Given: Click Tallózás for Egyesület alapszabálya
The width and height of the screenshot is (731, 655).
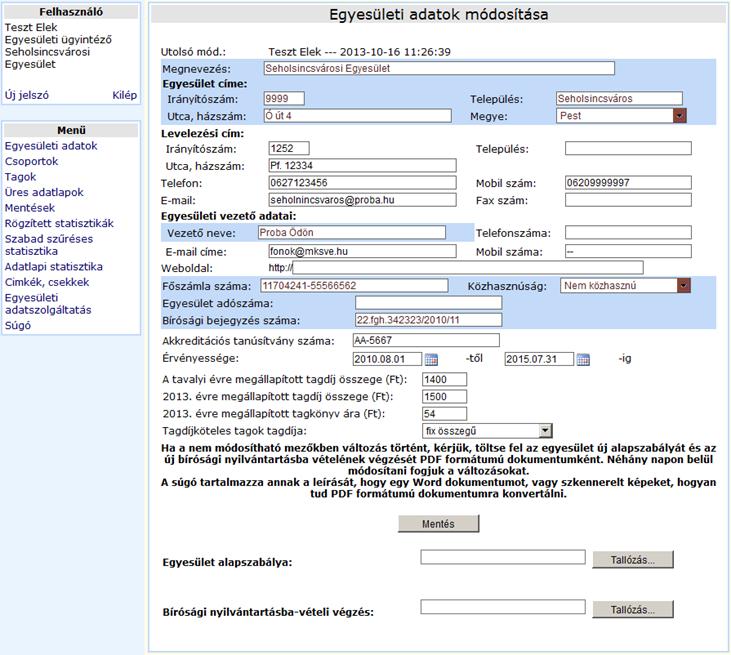Looking at the screenshot, I should (x=633, y=559).
